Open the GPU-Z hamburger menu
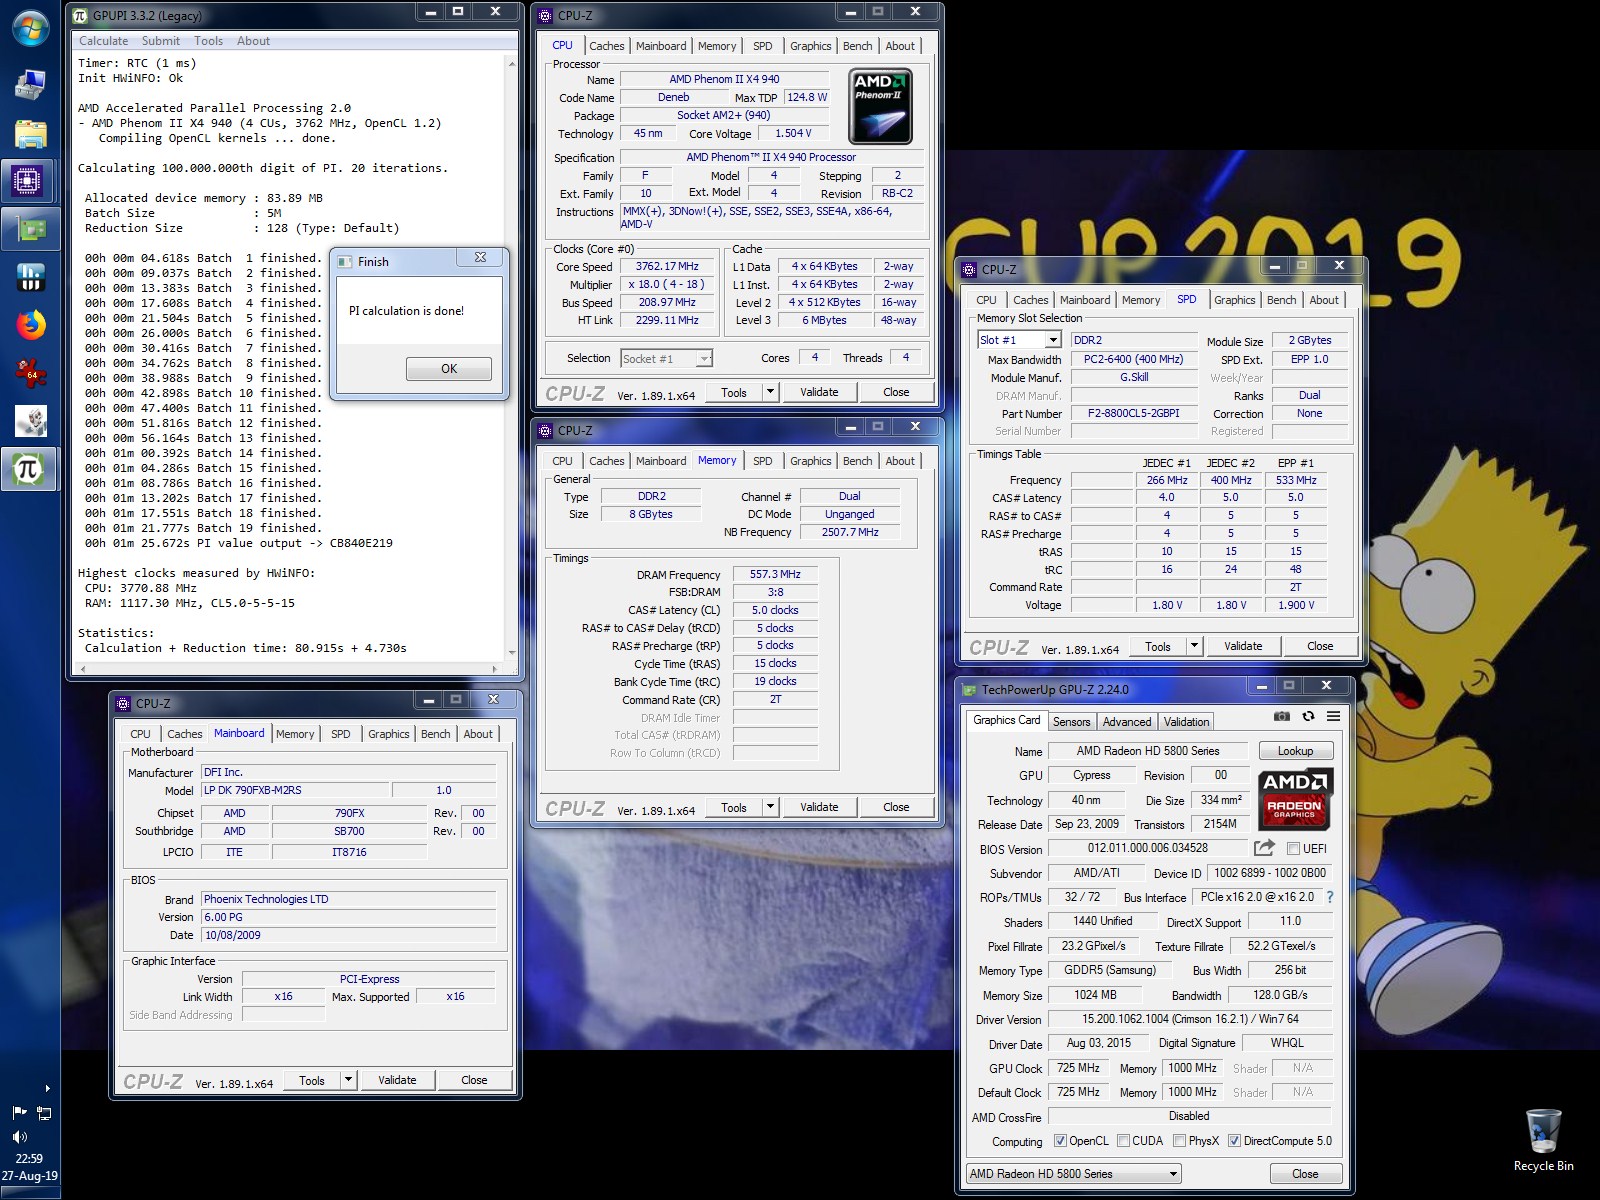The width and height of the screenshot is (1600, 1200). coord(1333,716)
